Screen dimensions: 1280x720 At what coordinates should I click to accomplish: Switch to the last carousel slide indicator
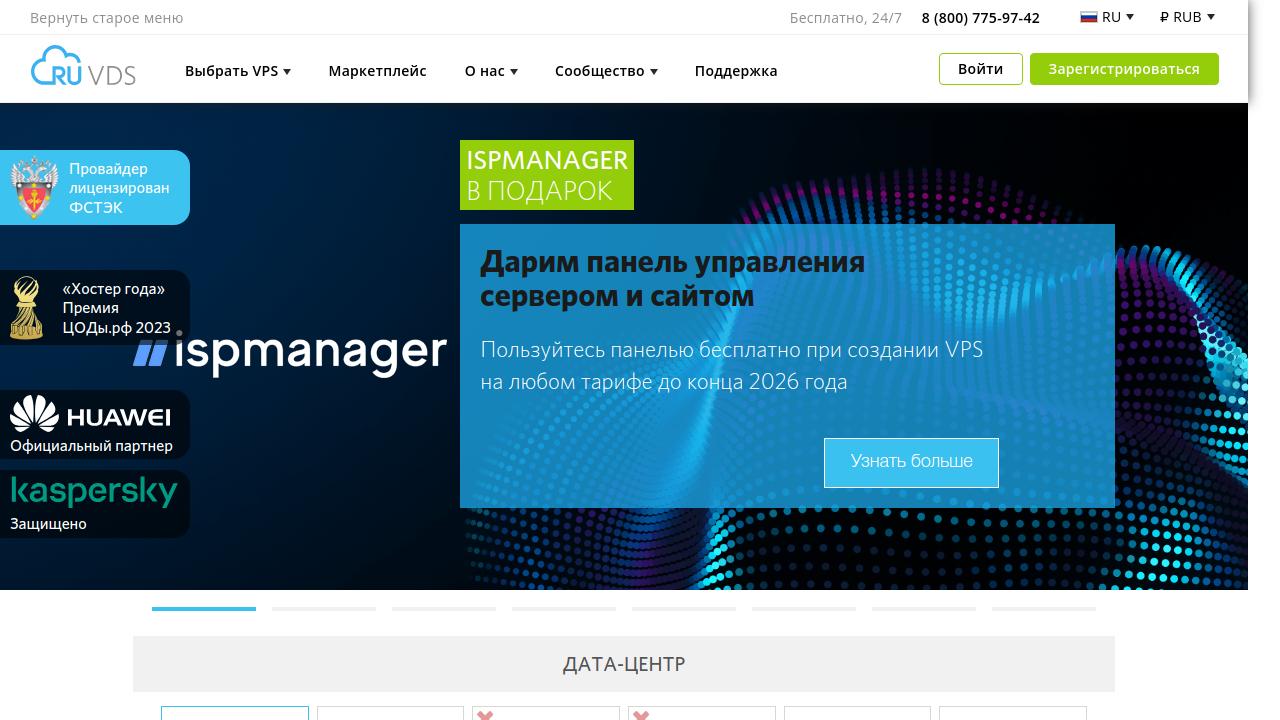[1044, 608]
